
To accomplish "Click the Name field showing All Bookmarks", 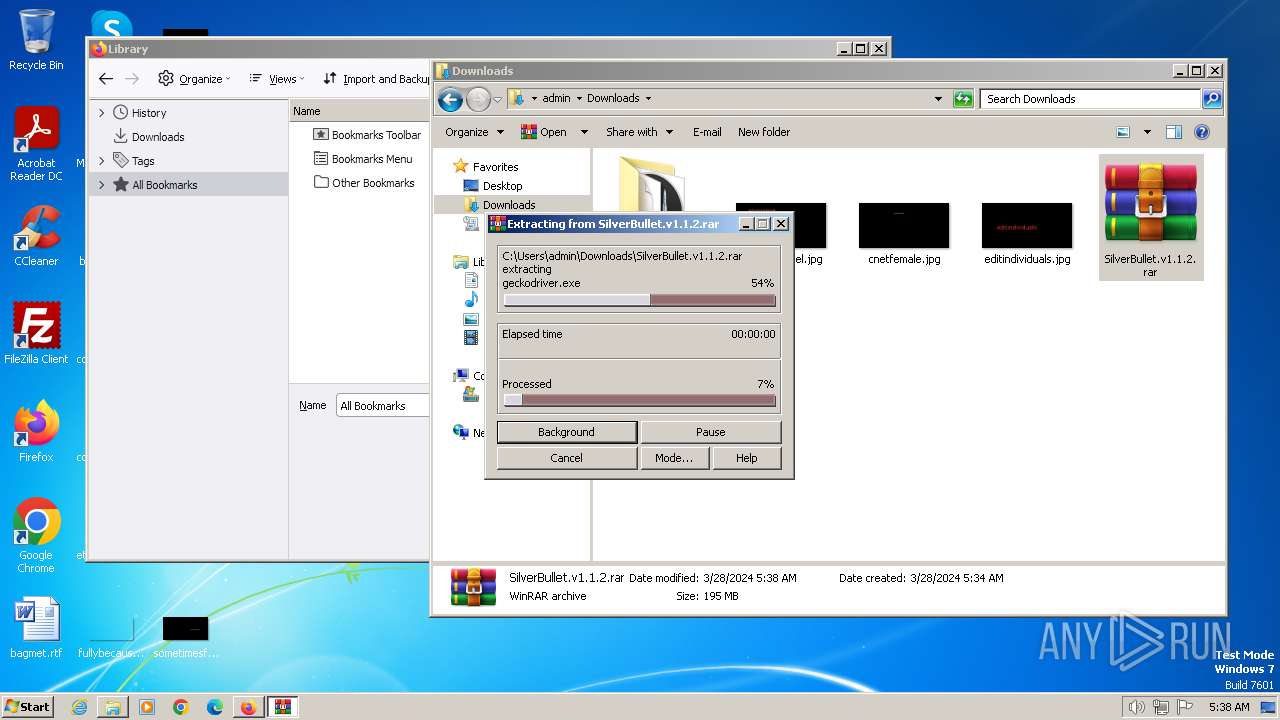I will click(x=383, y=405).
